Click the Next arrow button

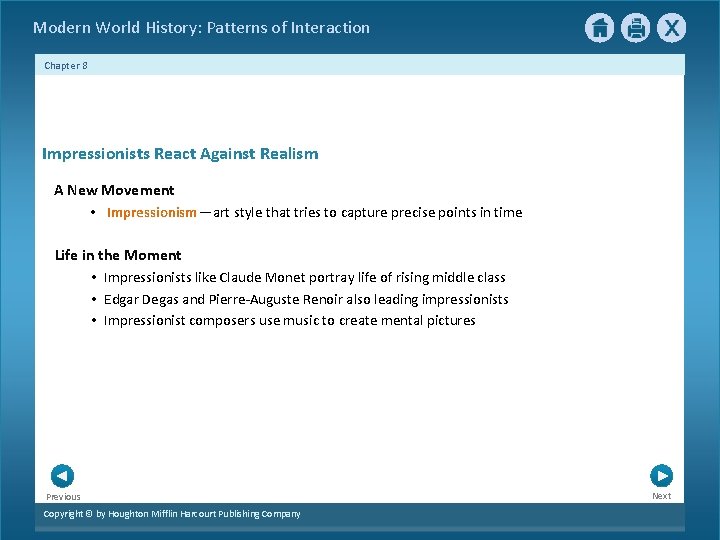point(662,476)
